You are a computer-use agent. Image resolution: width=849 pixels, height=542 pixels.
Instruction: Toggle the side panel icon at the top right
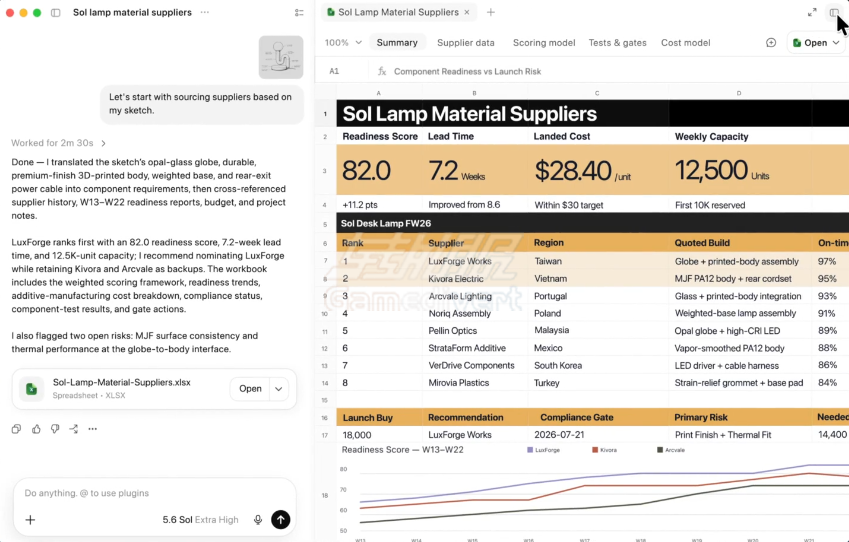(x=834, y=12)
